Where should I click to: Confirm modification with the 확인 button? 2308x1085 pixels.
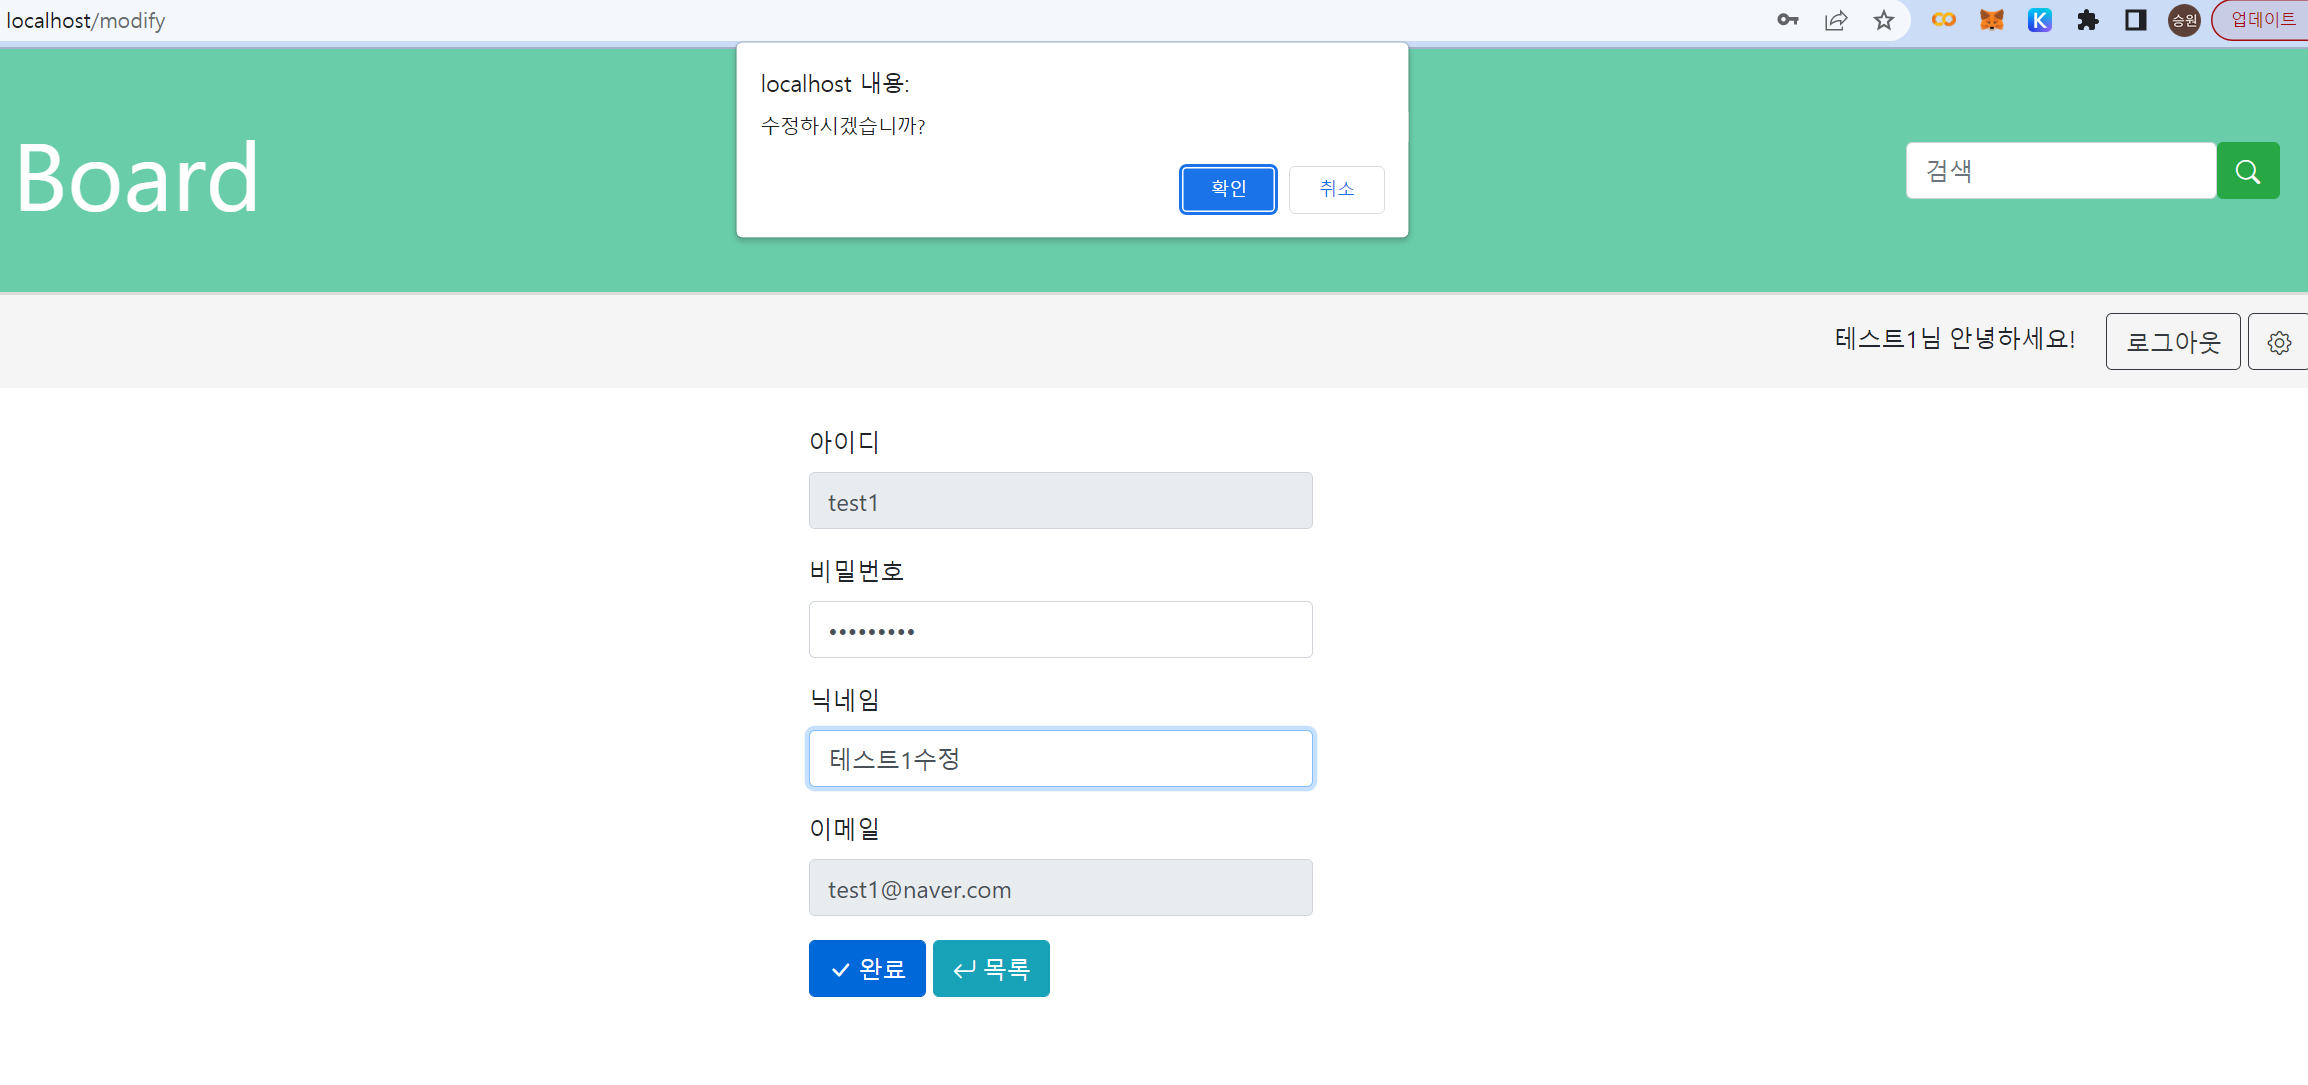[x=1228, y=189]
